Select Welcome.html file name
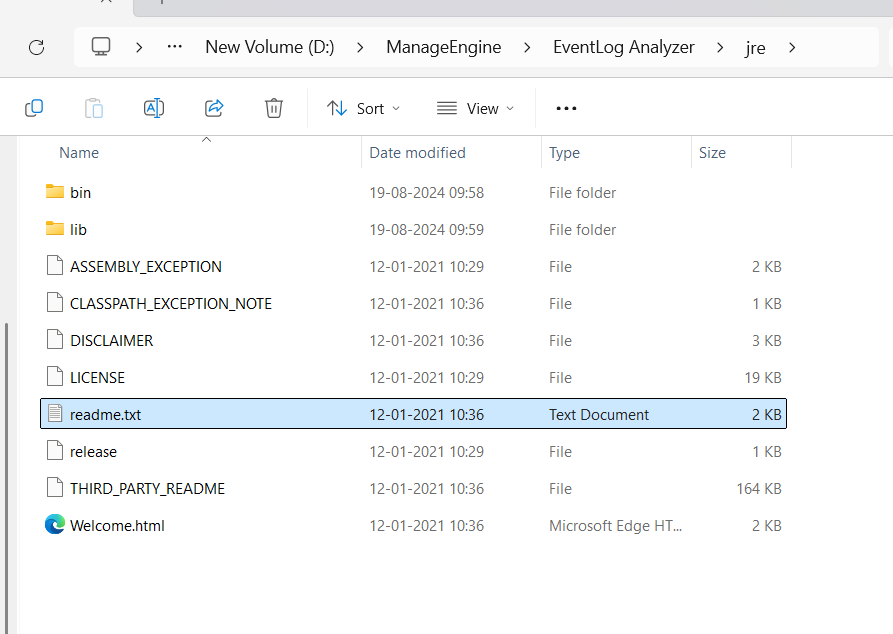The height and width of the screenshot is (634, 893). click(117, 526)
